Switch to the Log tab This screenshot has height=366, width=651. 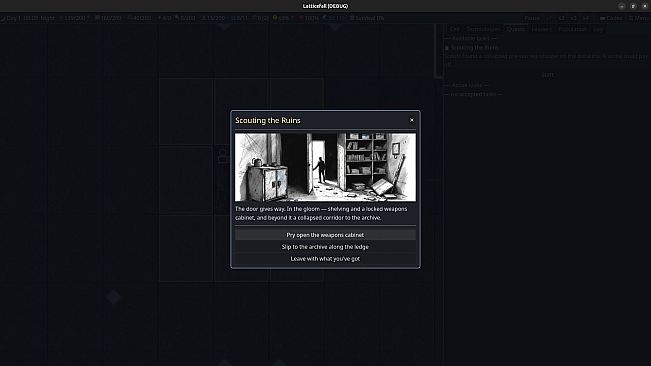point(597,29)
